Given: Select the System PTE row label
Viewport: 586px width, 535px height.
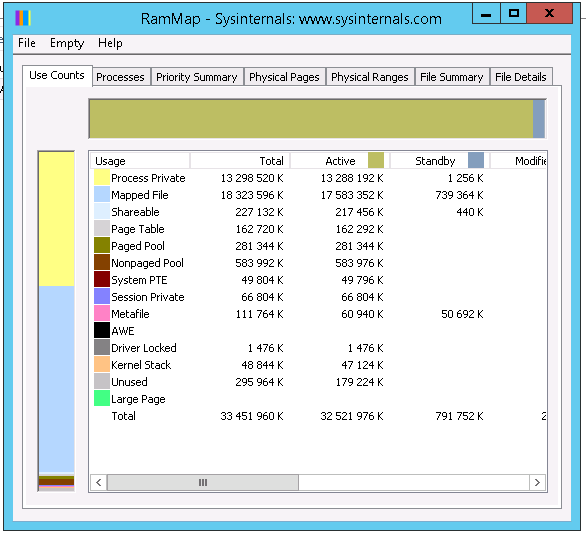Looking at the screenshot, I should pyautogui.click(x=139, y=280).
